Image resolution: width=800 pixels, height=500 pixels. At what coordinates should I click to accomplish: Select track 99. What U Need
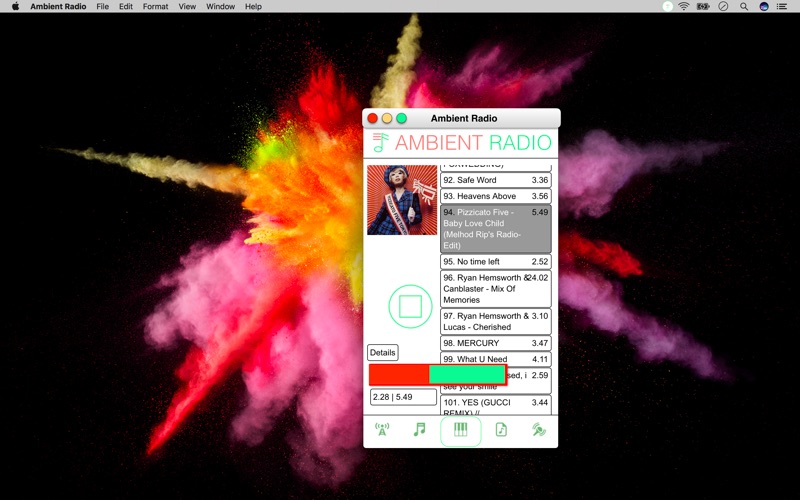pos(495,359)
